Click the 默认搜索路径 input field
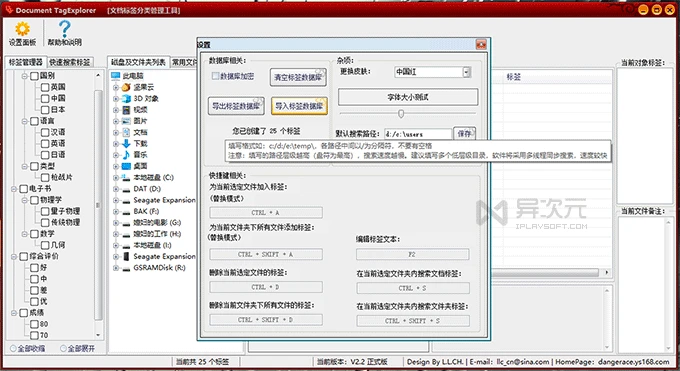The width and height of the screenshot is (680, 371). [418, 134]
